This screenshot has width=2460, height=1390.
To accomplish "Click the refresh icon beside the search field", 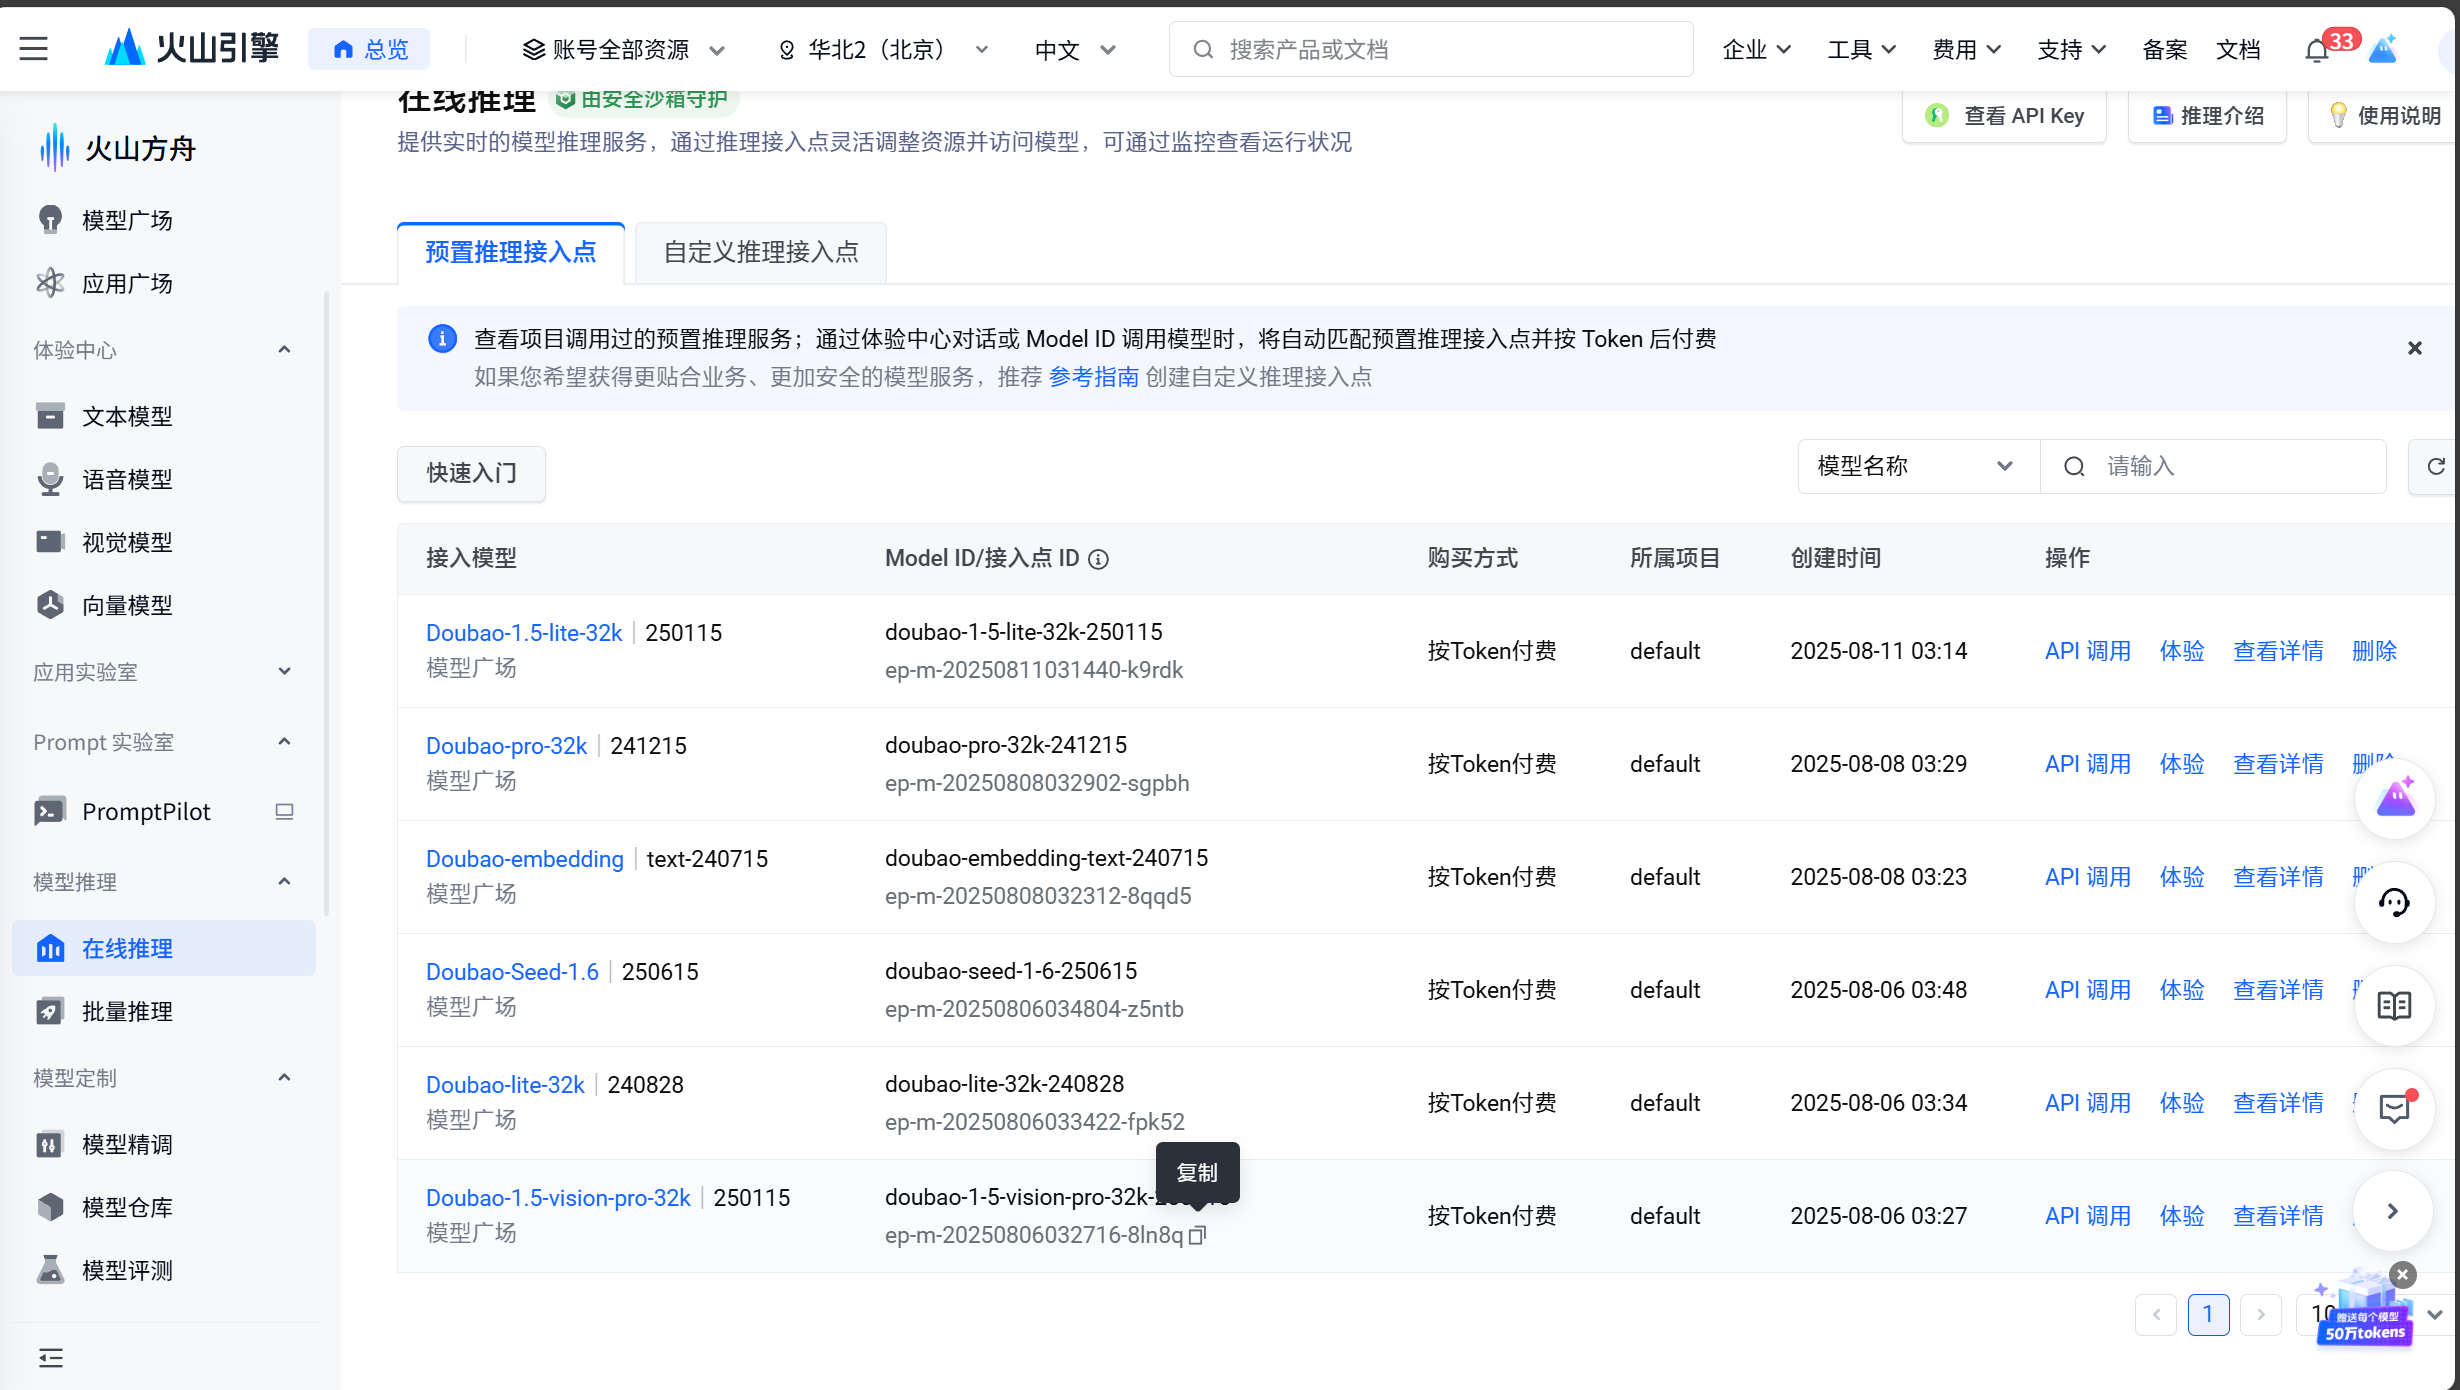I will (x=2435, y=466).
